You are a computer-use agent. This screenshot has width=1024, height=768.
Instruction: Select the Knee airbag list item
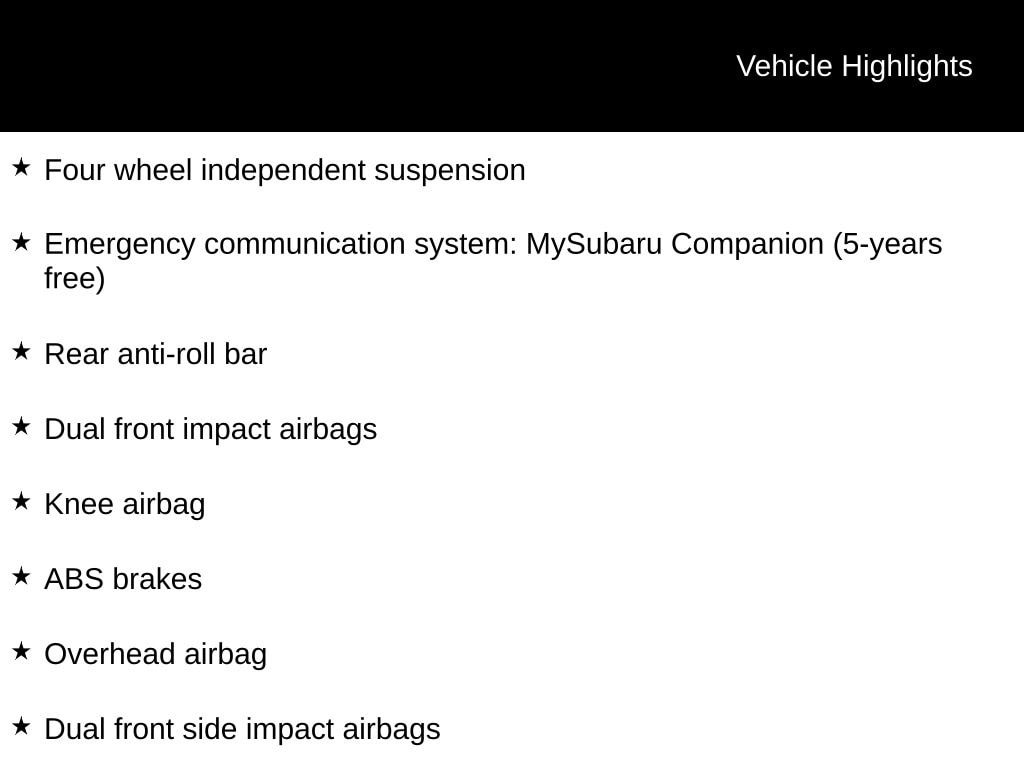tap(125, 505)
